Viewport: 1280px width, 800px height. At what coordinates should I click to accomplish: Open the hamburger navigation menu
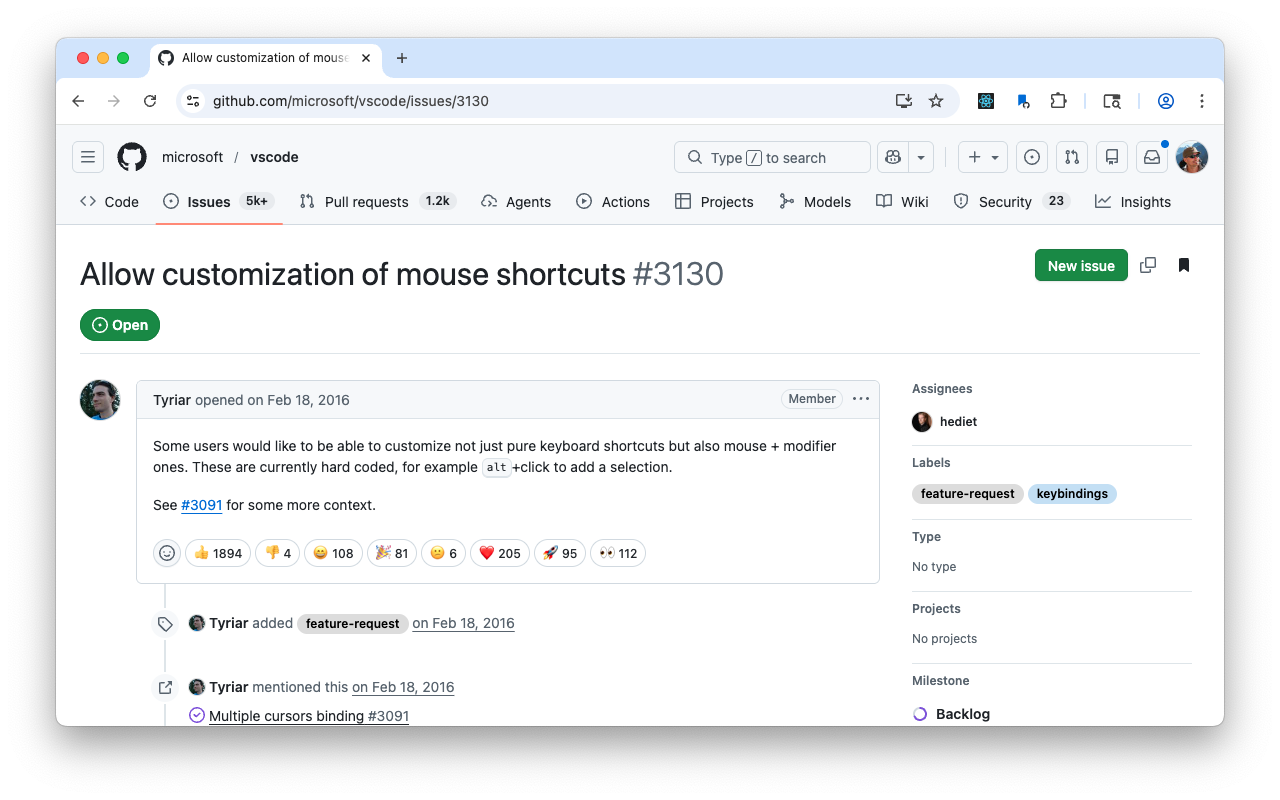(88, 157)
